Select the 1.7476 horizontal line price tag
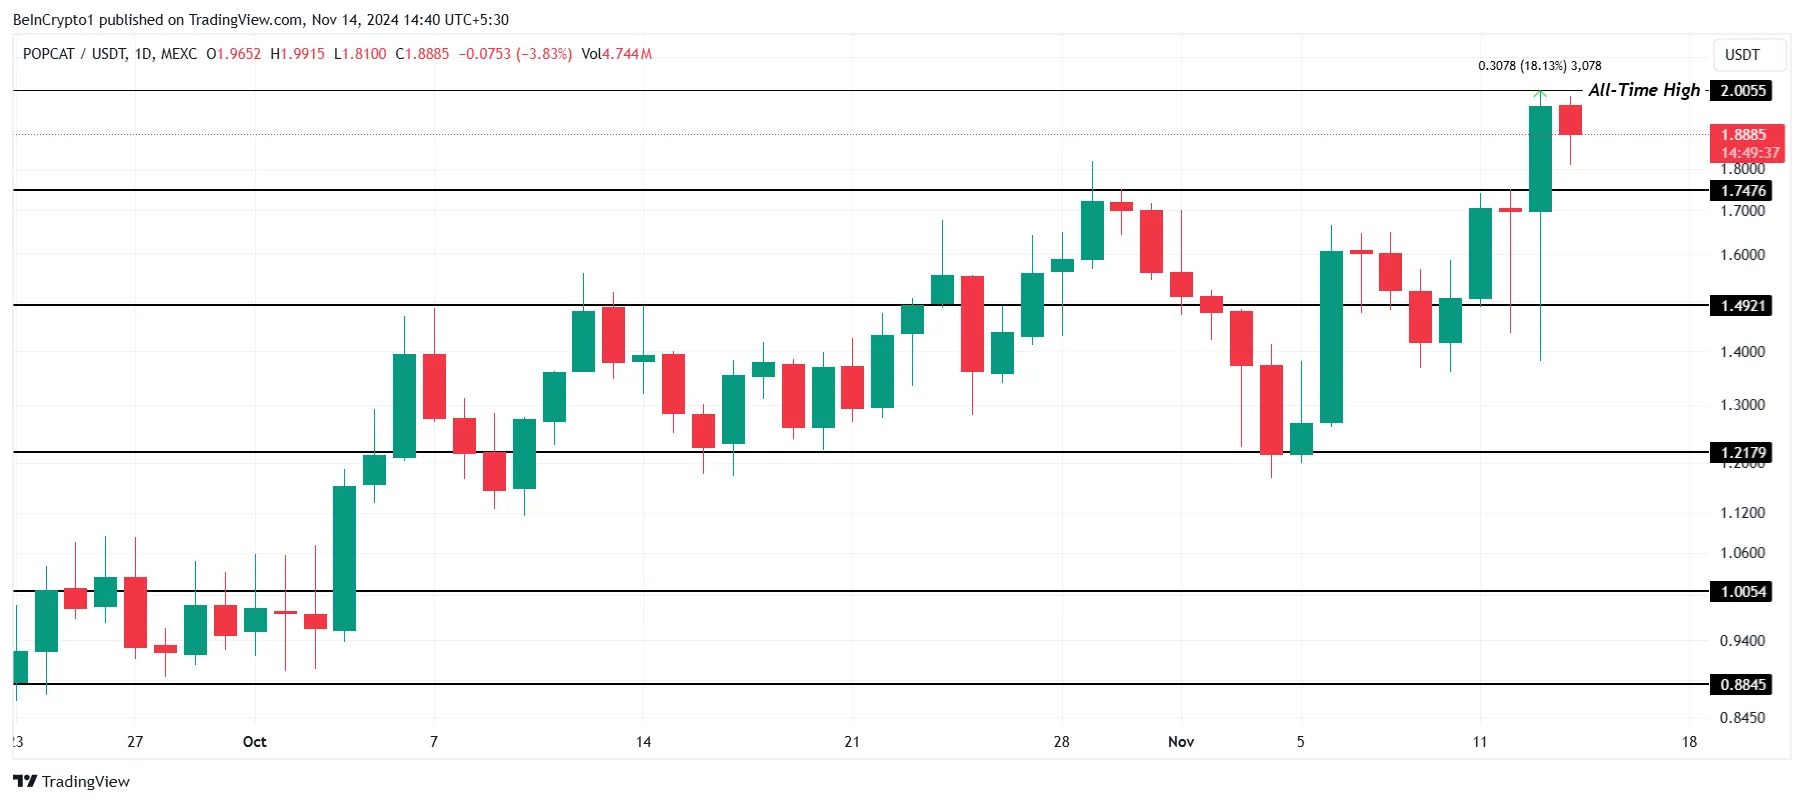The width and height of the screenshot is (1804, 803). point(1742,190)
